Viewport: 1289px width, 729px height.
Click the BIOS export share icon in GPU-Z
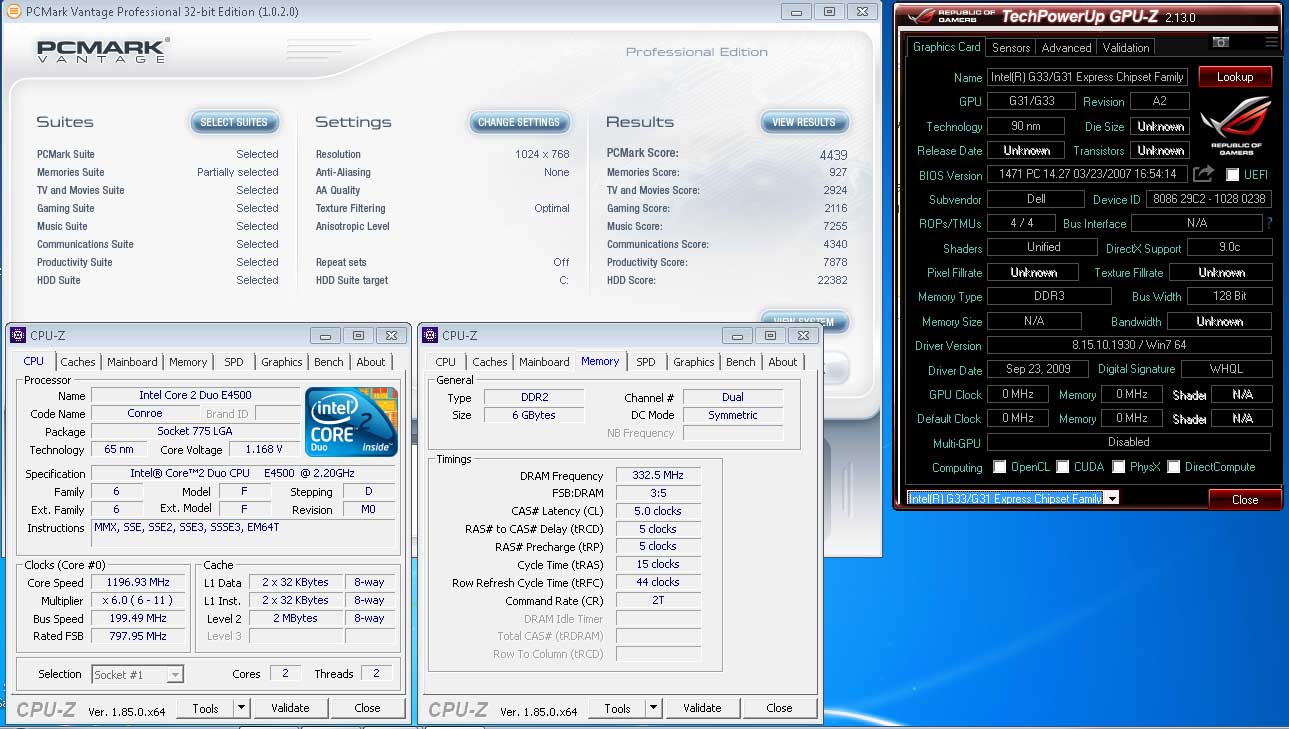pyautogui.click(x=1204, y=175)
